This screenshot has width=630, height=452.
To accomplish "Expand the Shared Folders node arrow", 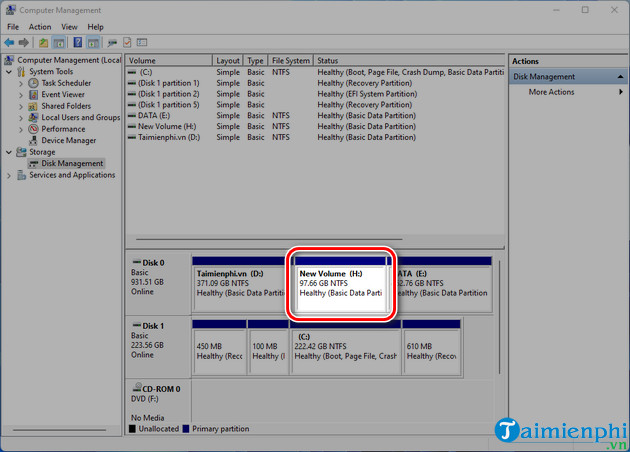I will coord(21,106).
